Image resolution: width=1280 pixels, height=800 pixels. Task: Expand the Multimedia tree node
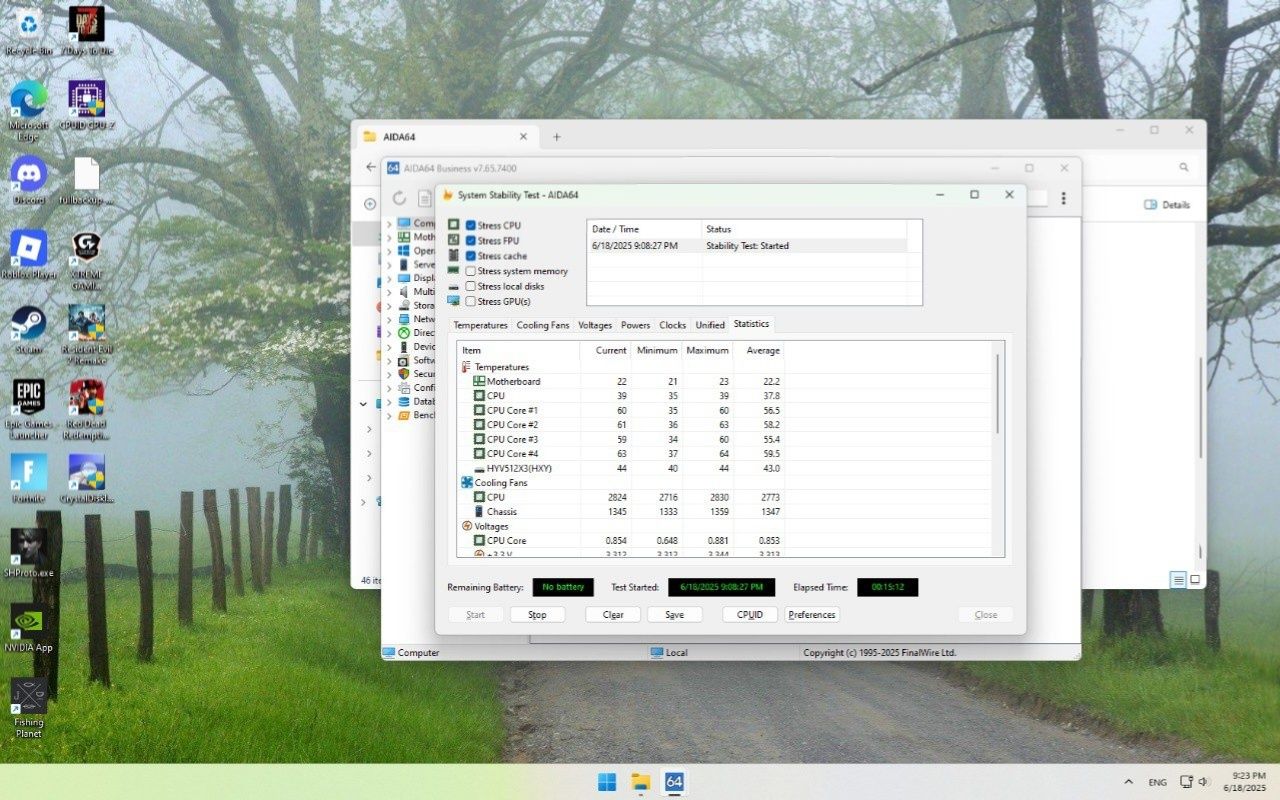[389, 292]
